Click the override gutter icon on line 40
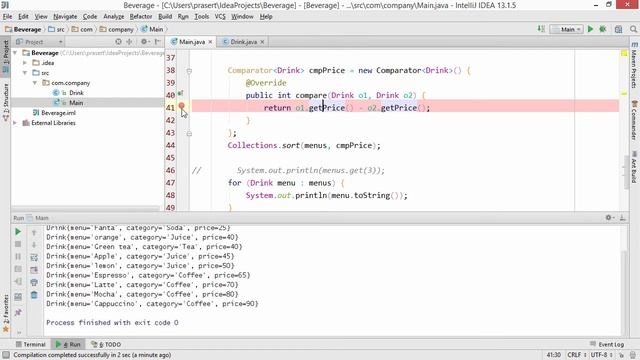The width and height of the screenshot is (640, 360). click(180, 93)
